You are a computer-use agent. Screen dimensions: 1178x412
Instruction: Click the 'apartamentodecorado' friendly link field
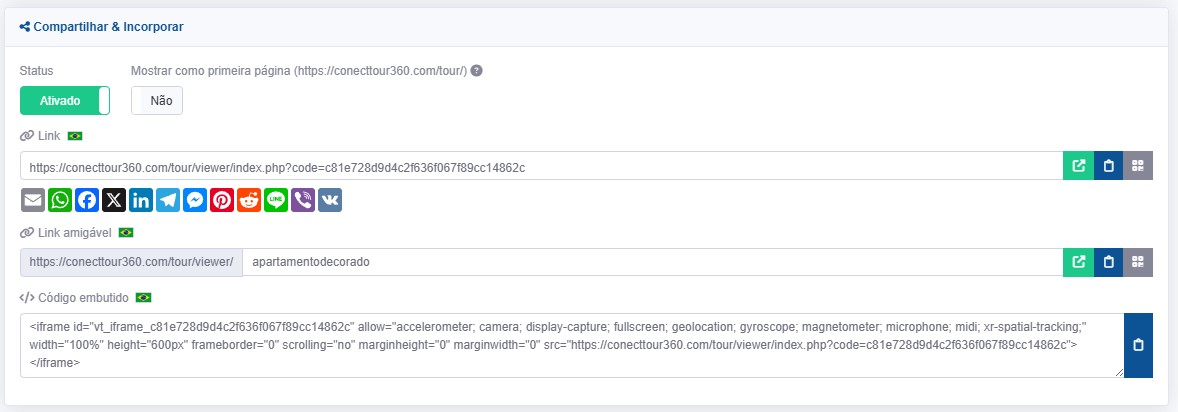[650, 262]
